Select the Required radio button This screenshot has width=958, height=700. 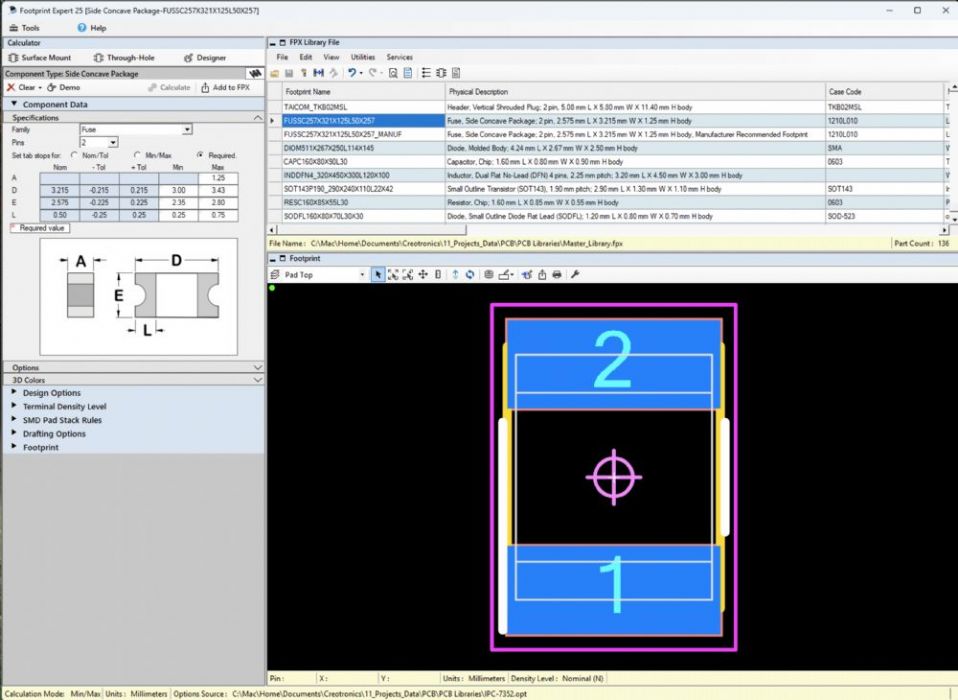[201, 155]
